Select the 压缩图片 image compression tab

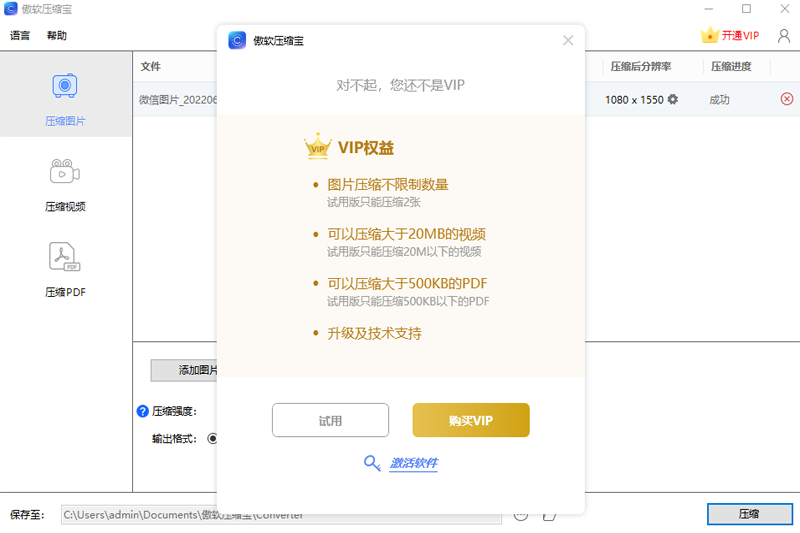click(x=65, y=98)
